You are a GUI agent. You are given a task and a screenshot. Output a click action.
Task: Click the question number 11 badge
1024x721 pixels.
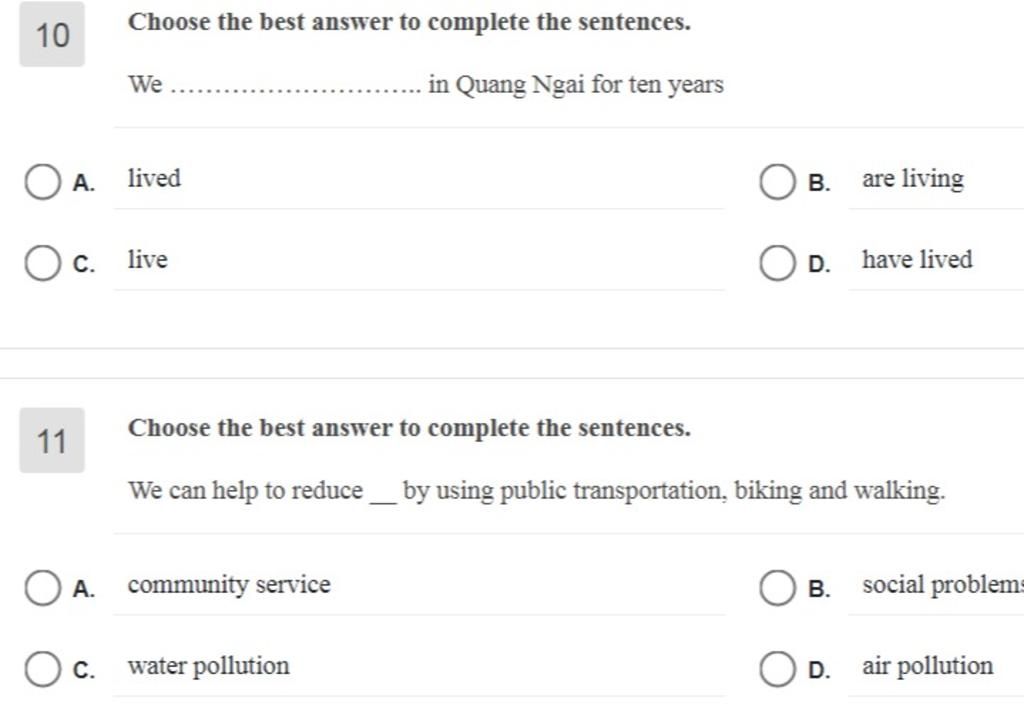(52, 440)
